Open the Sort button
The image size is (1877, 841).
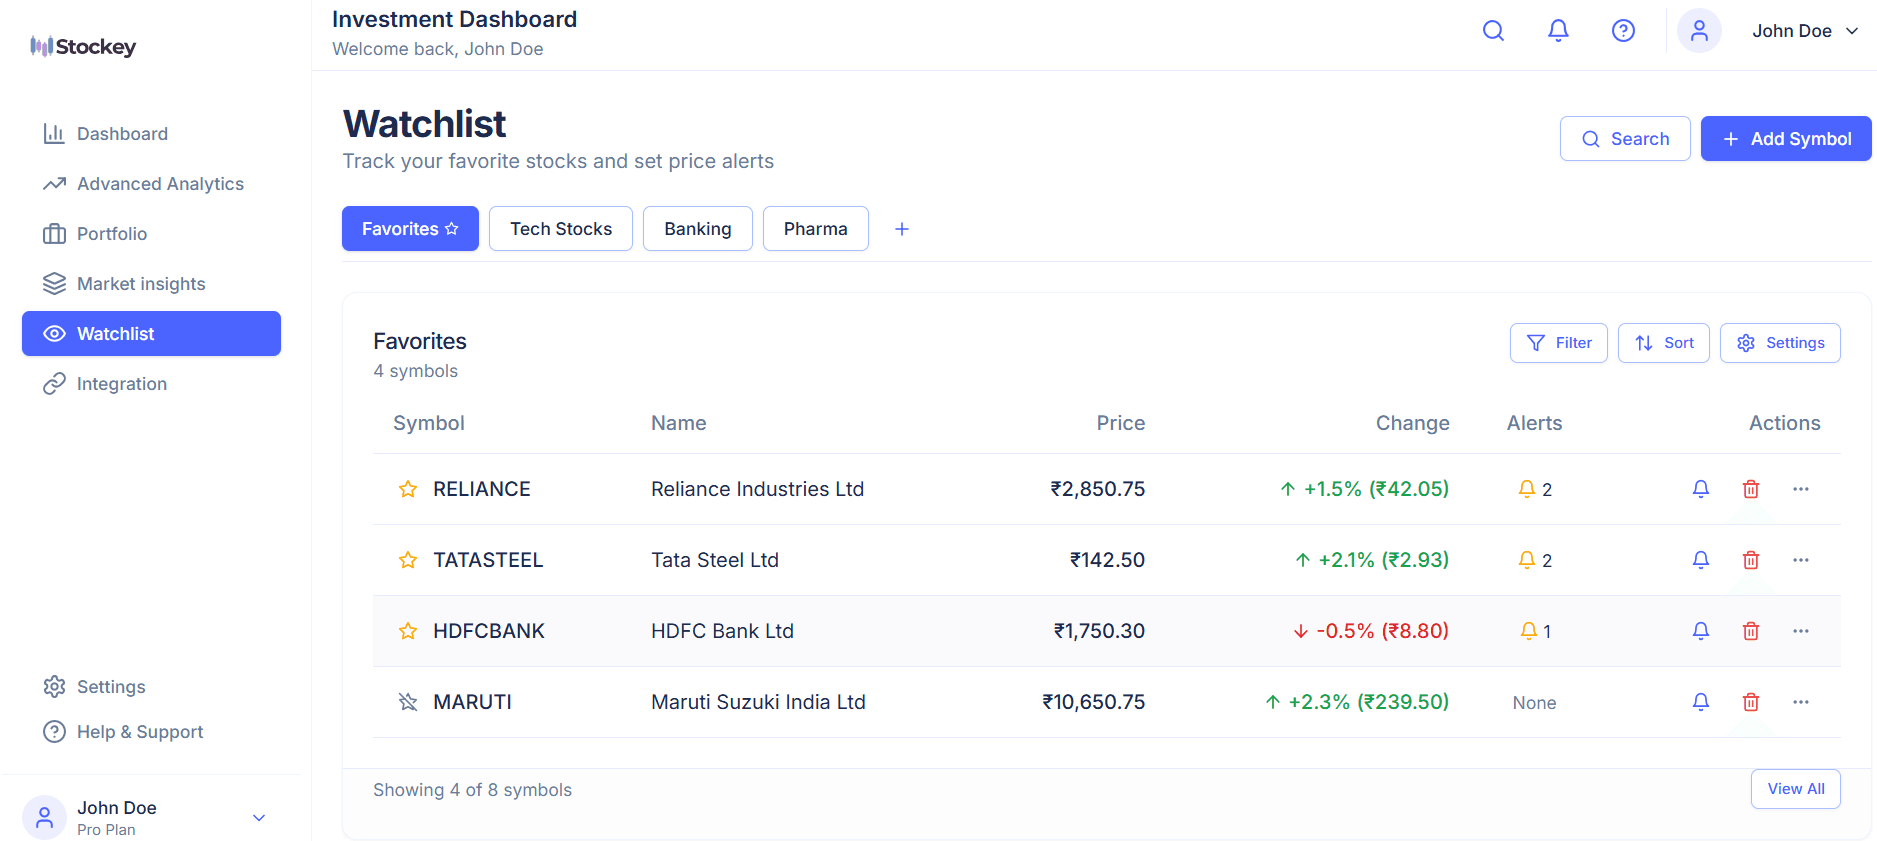click(x=1664, y=343)
